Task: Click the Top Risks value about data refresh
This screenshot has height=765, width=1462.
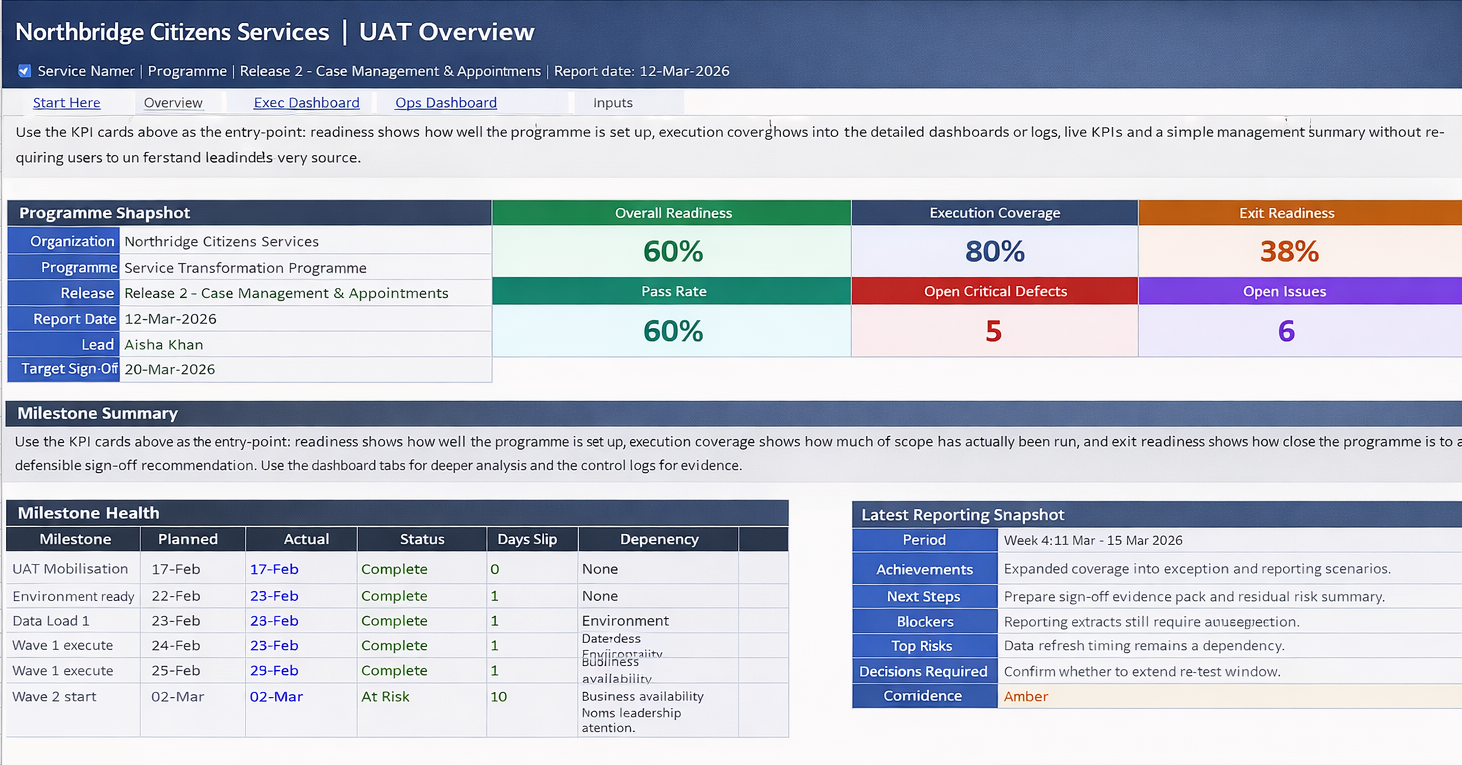Action: tap(1230, 646)
